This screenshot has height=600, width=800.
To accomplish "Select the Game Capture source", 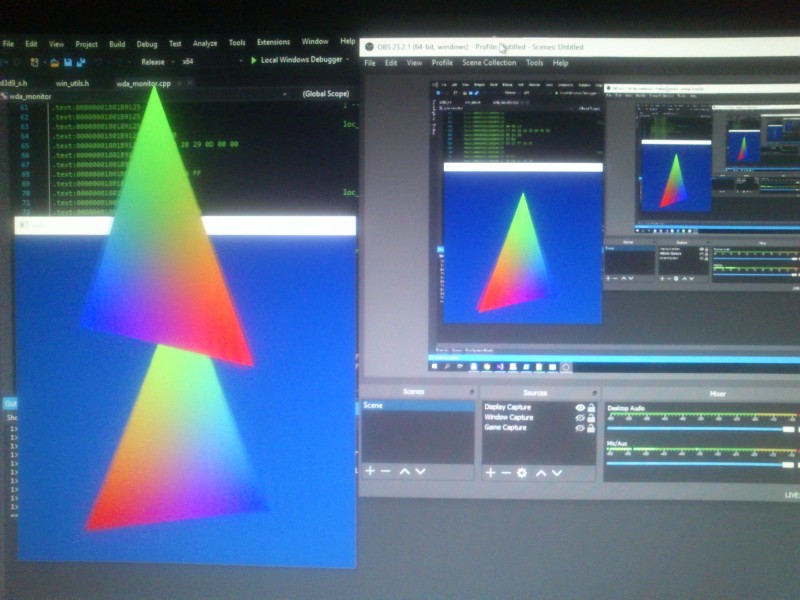I will 505,428.
